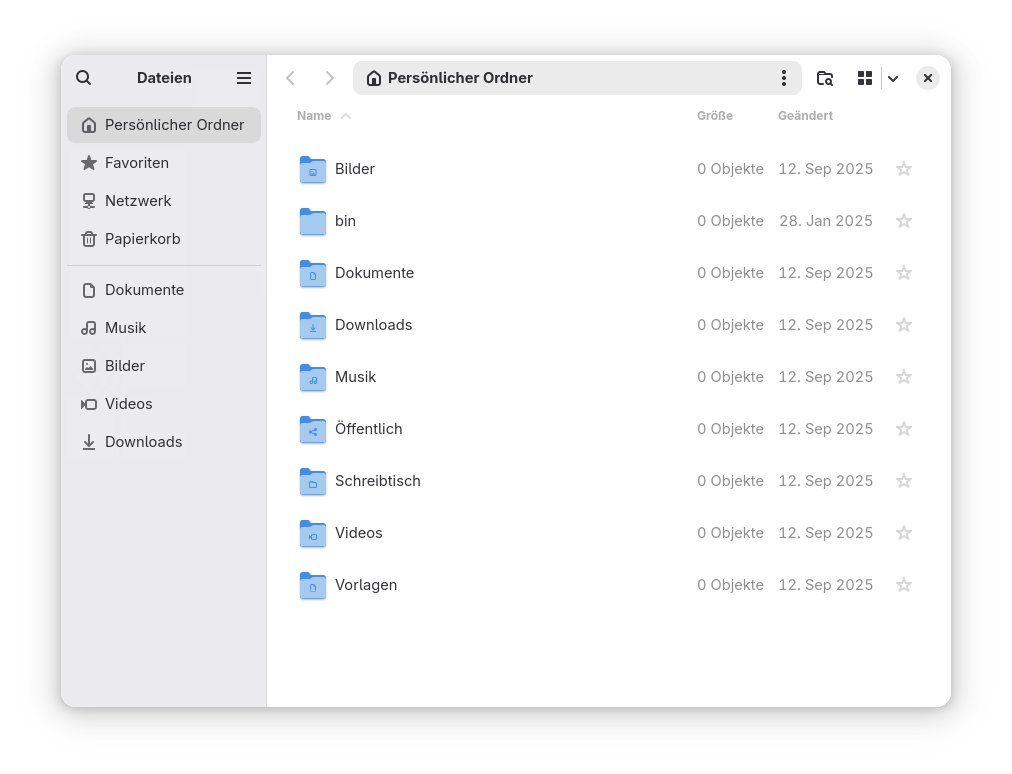This screenshot has height=774, width=1012.
Task: Open the hamburger menu next to Dateien
Action: [x=243, y=77]
